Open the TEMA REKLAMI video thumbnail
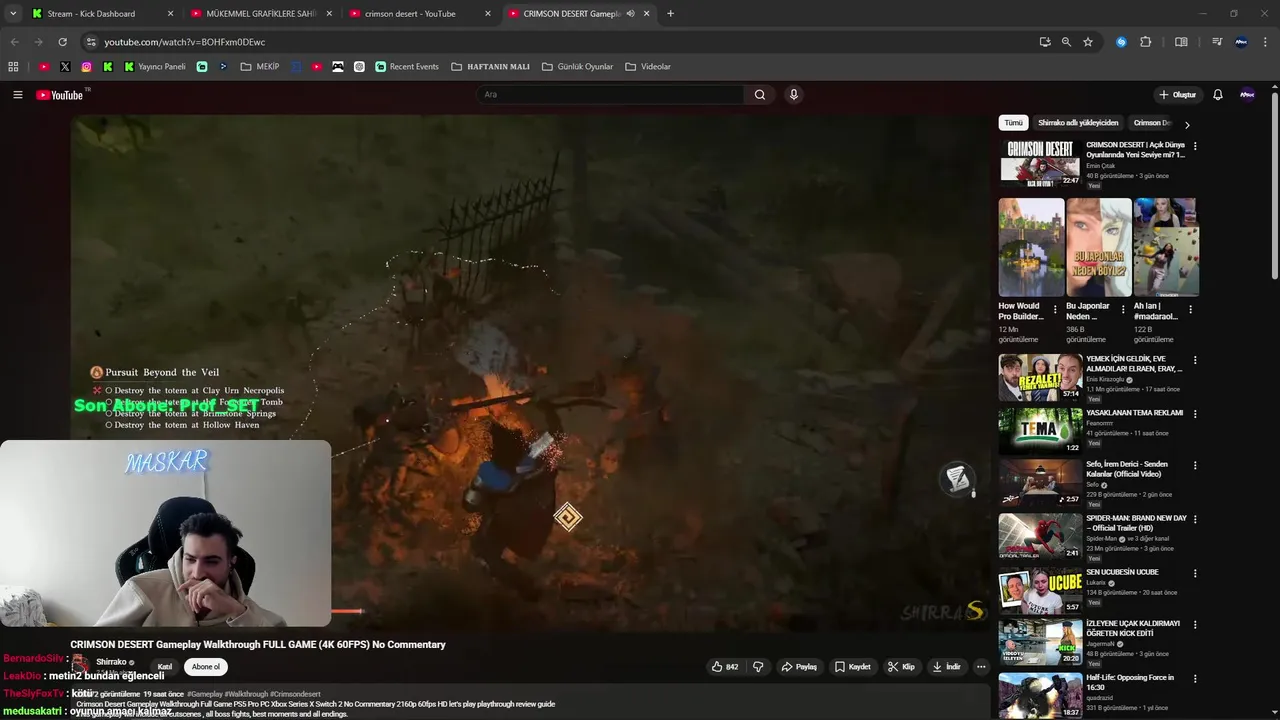The image size is (1280, 720). click(1040, 431)
